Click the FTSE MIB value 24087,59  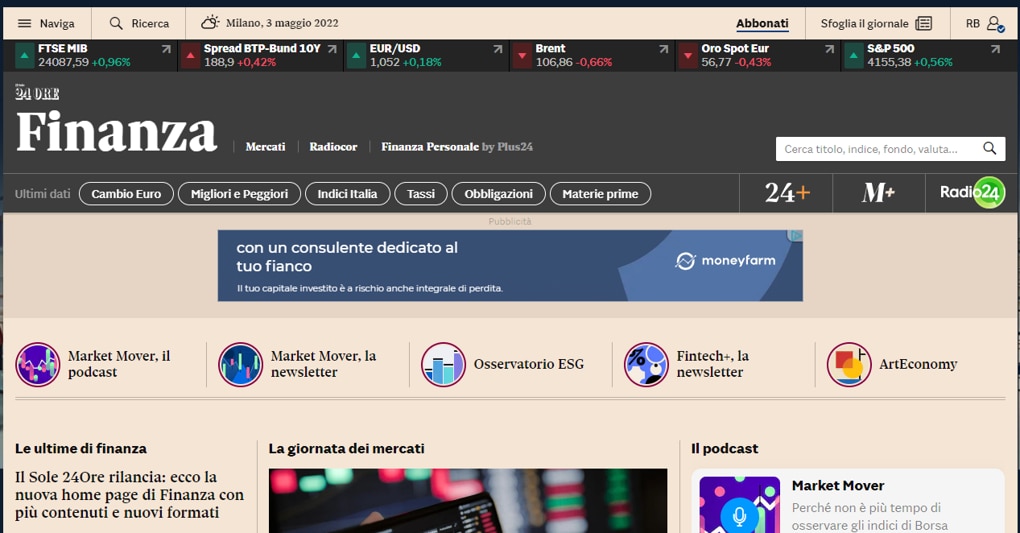[63, 62]
